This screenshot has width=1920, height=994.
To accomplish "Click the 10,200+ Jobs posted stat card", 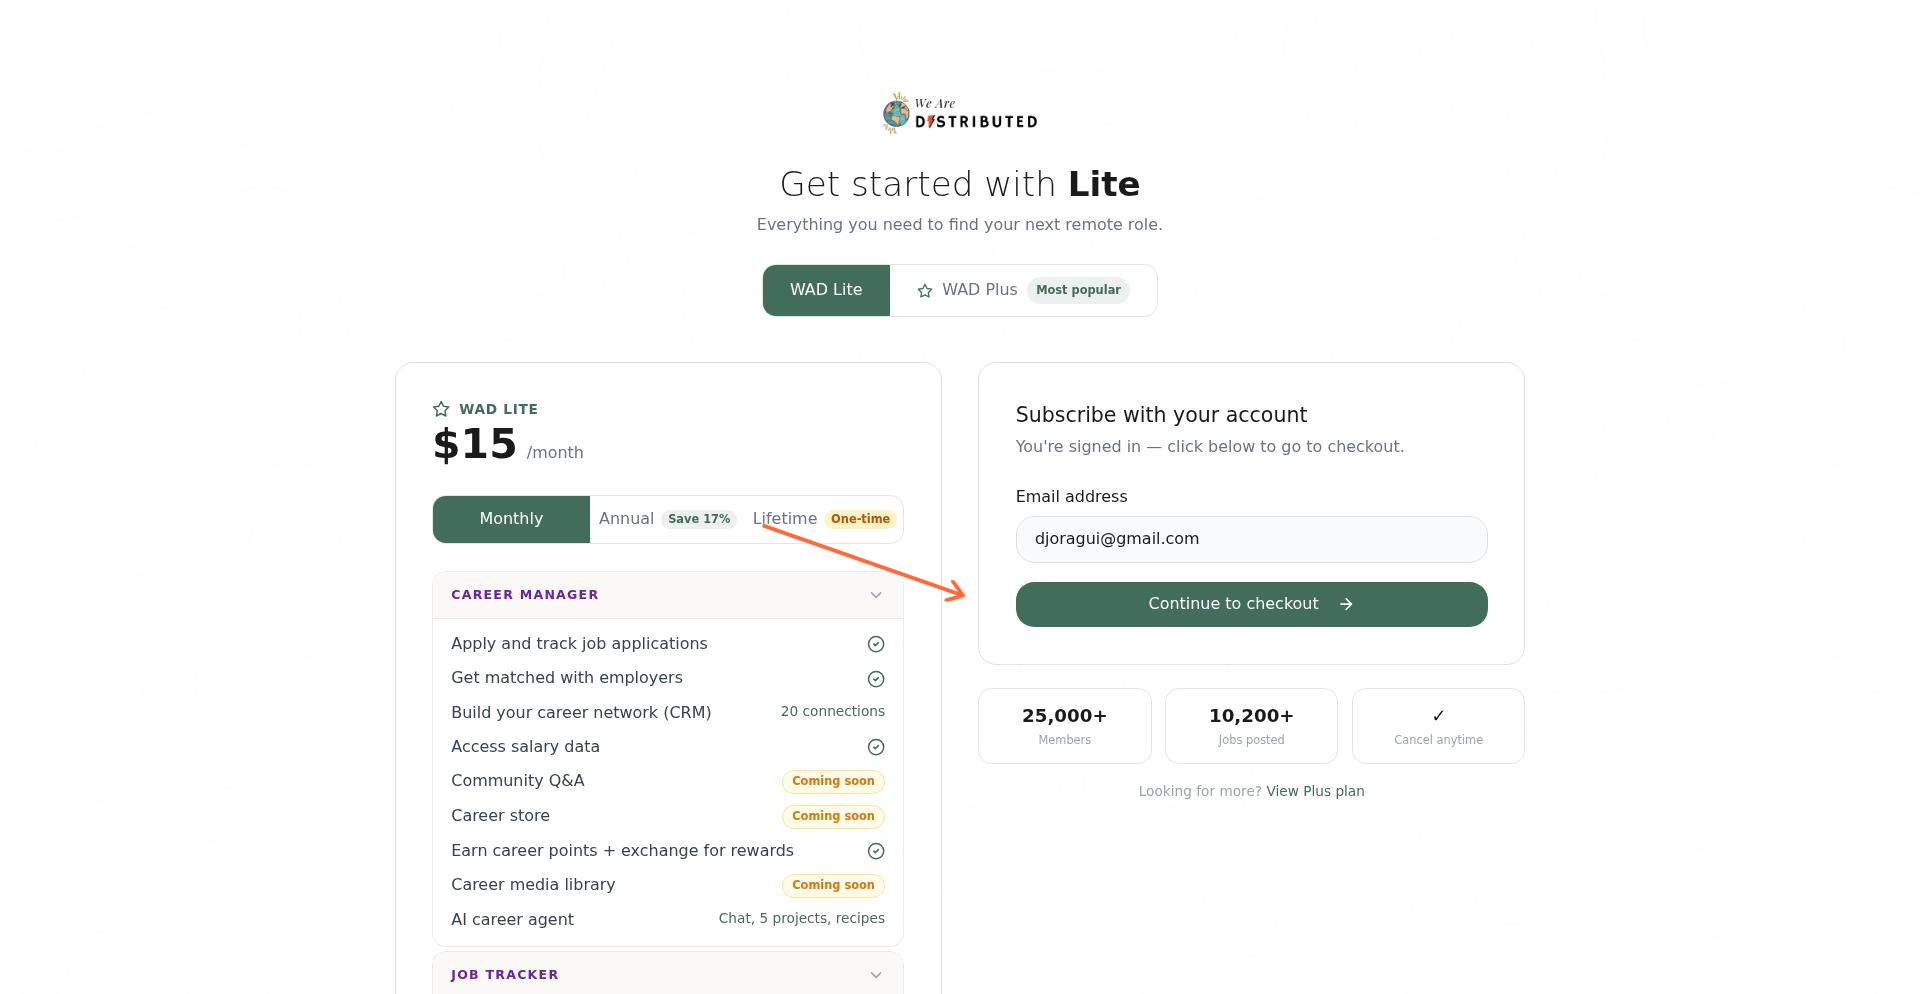I will (1251, 726).
